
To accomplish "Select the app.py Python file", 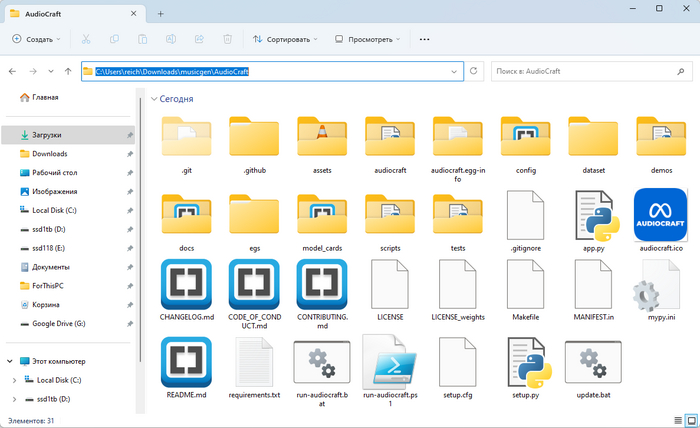I will coord(593,214).
